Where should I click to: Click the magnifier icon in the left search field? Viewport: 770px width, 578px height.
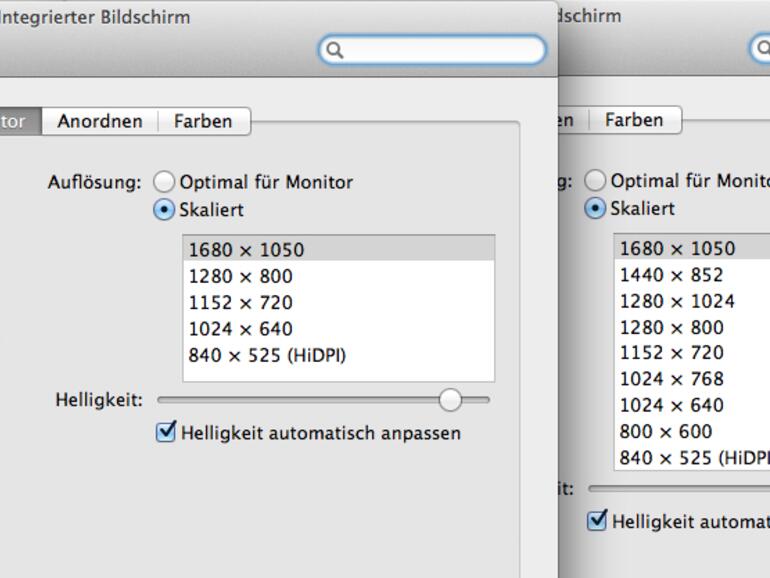335,50
